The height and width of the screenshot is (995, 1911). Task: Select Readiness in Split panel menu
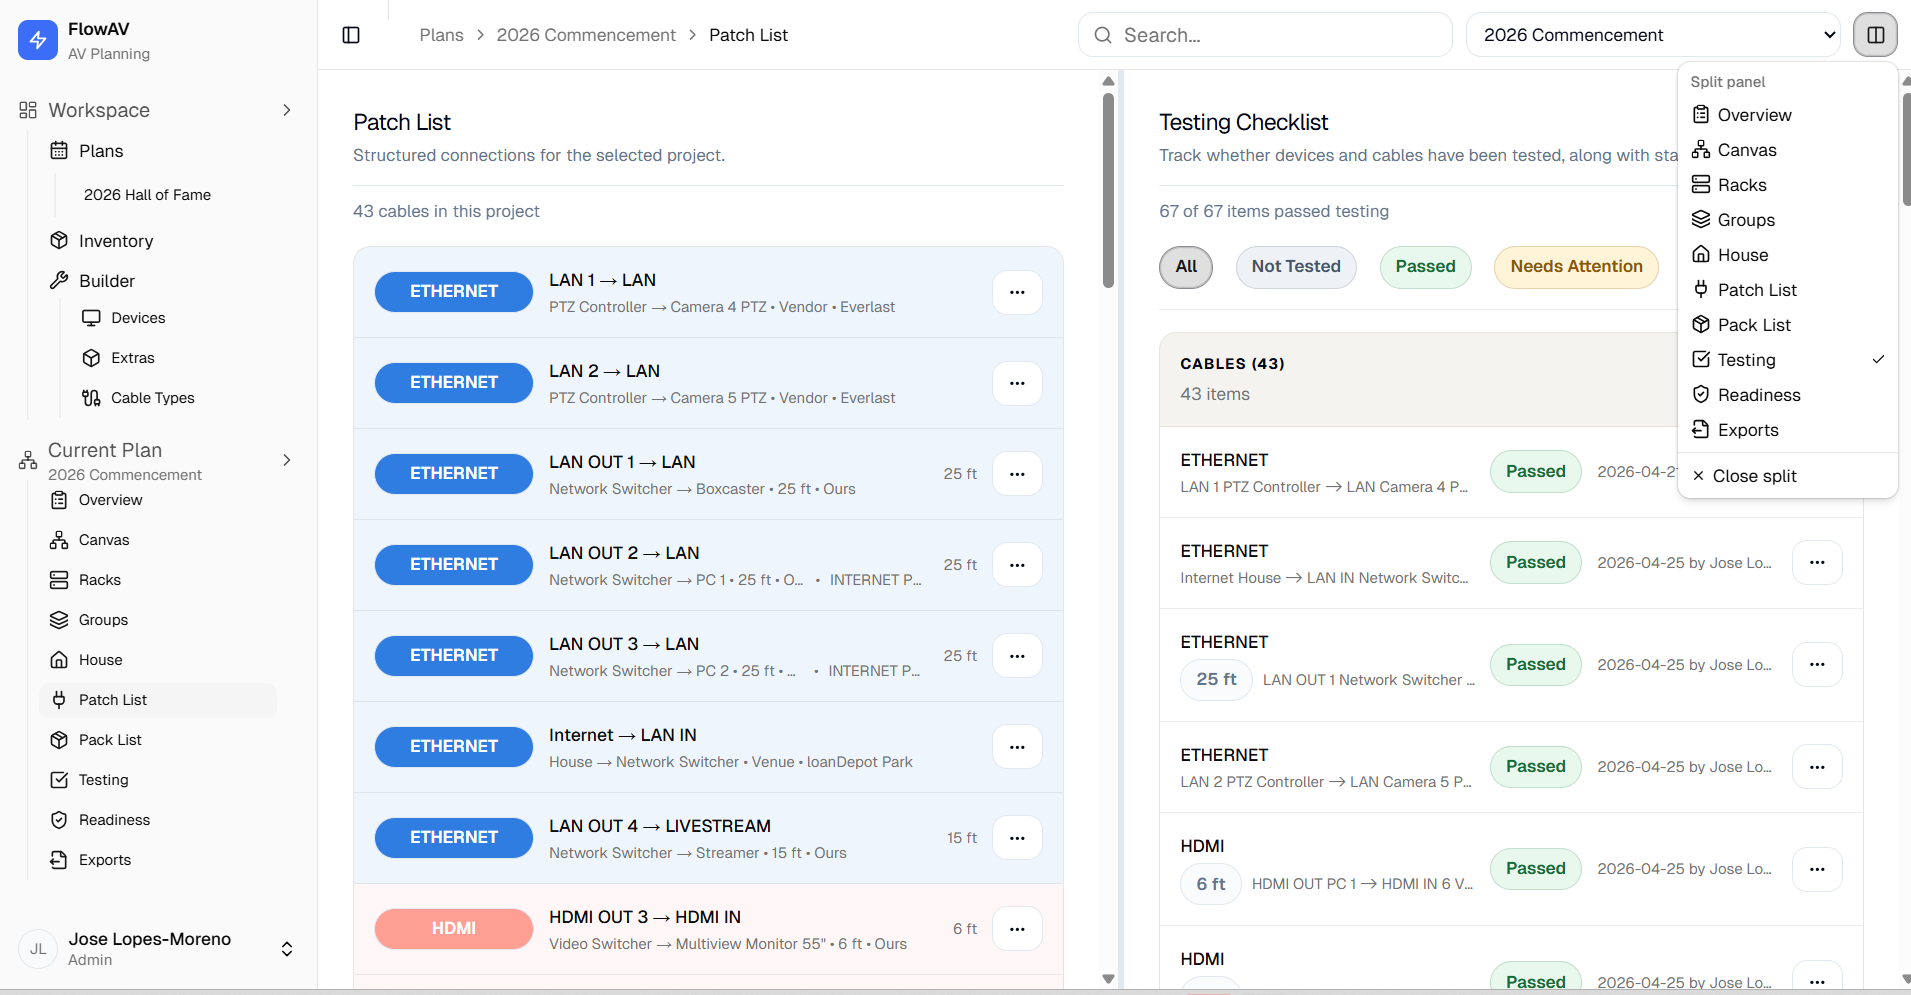coord(1788,395)
